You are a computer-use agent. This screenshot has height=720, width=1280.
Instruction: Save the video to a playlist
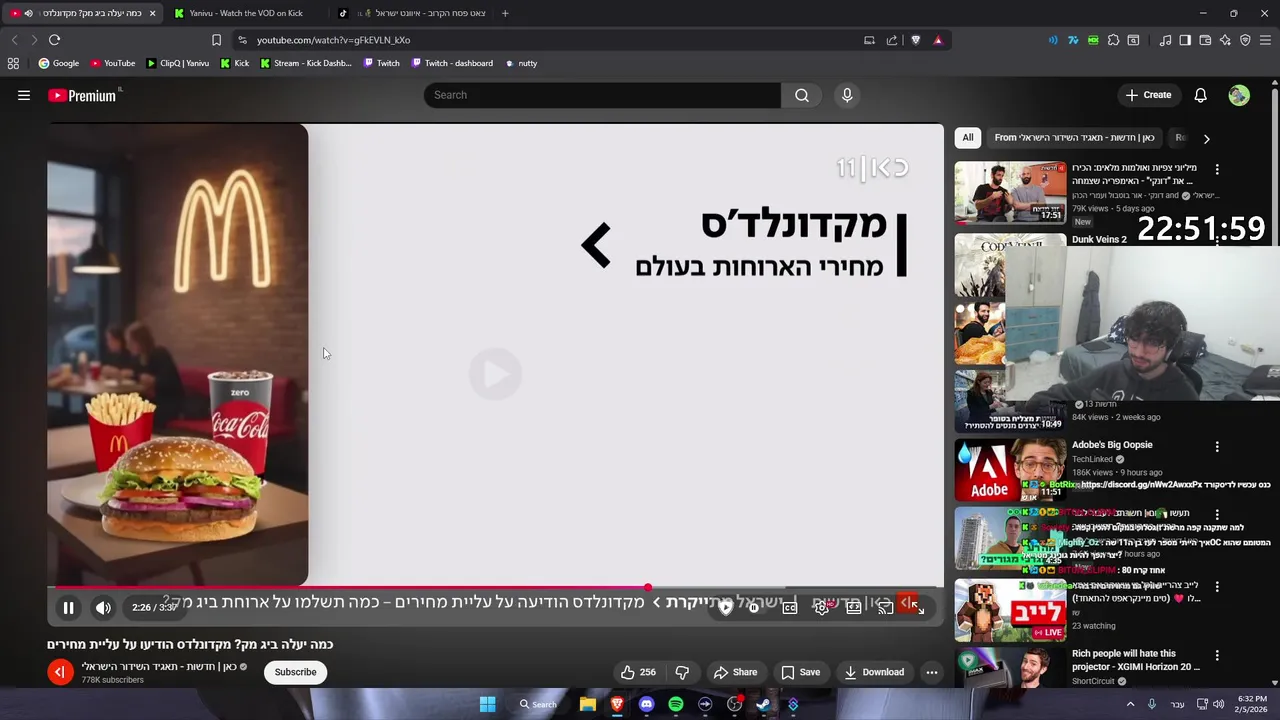(x=800, y=672)
